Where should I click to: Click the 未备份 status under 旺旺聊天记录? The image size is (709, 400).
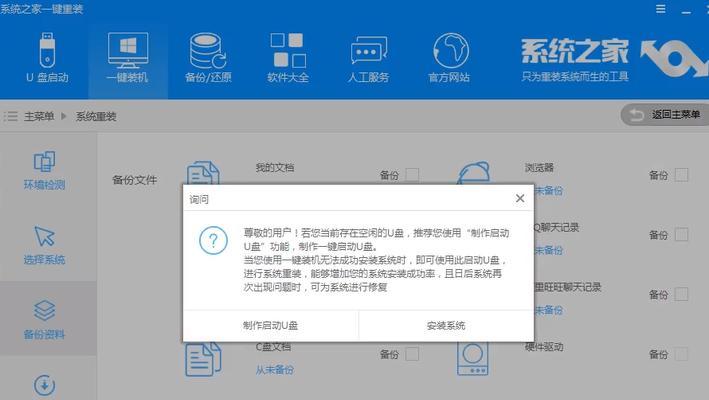[548, 310]
